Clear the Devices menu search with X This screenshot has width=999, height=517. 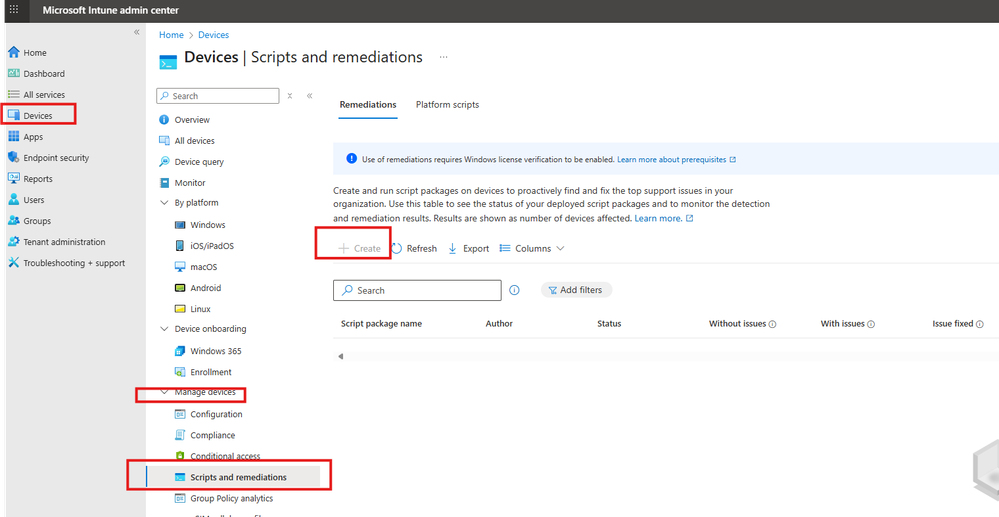[x=289, y=96]
